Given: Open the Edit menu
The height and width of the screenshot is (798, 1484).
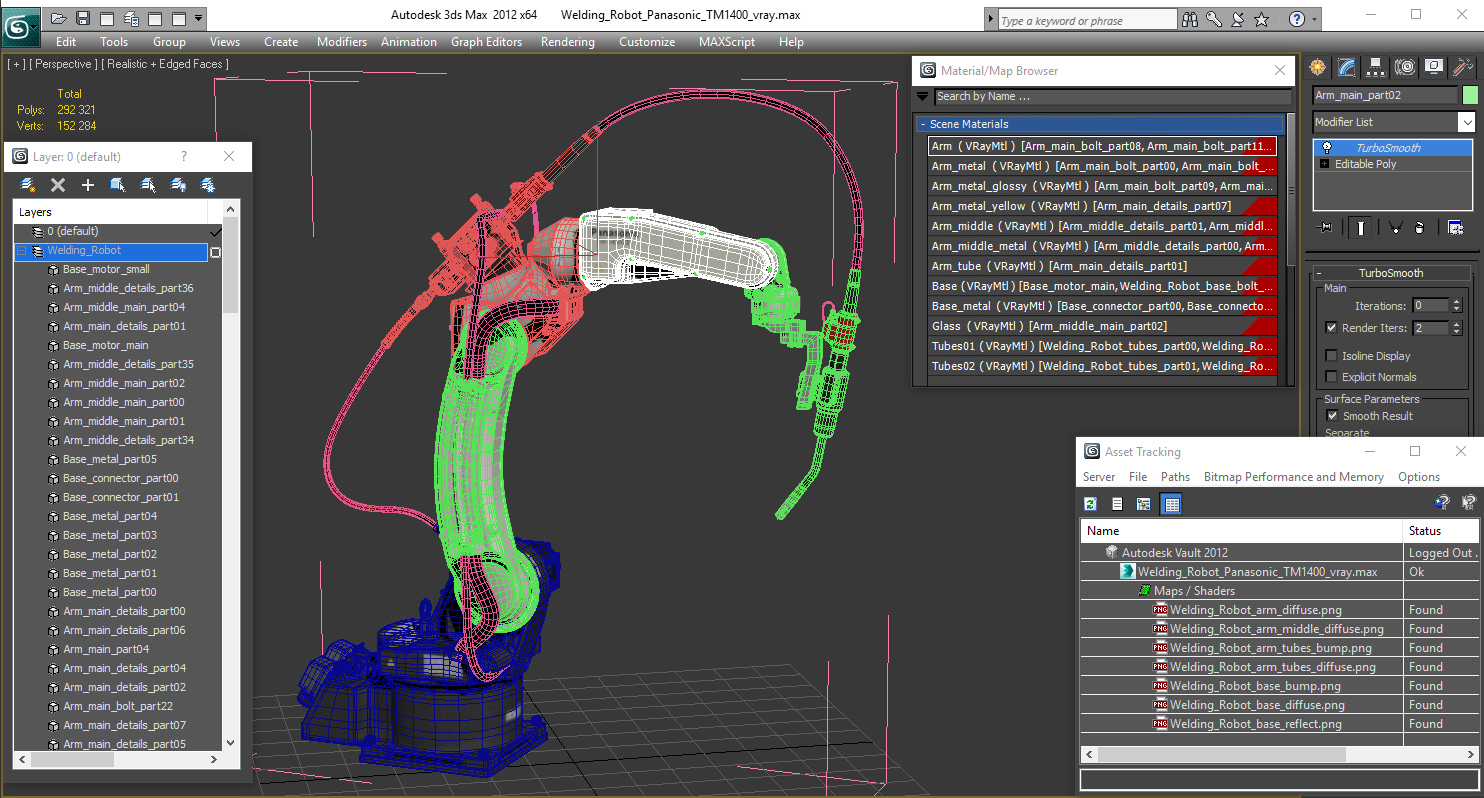Looking at the screenshot, I should click(66, 42).
